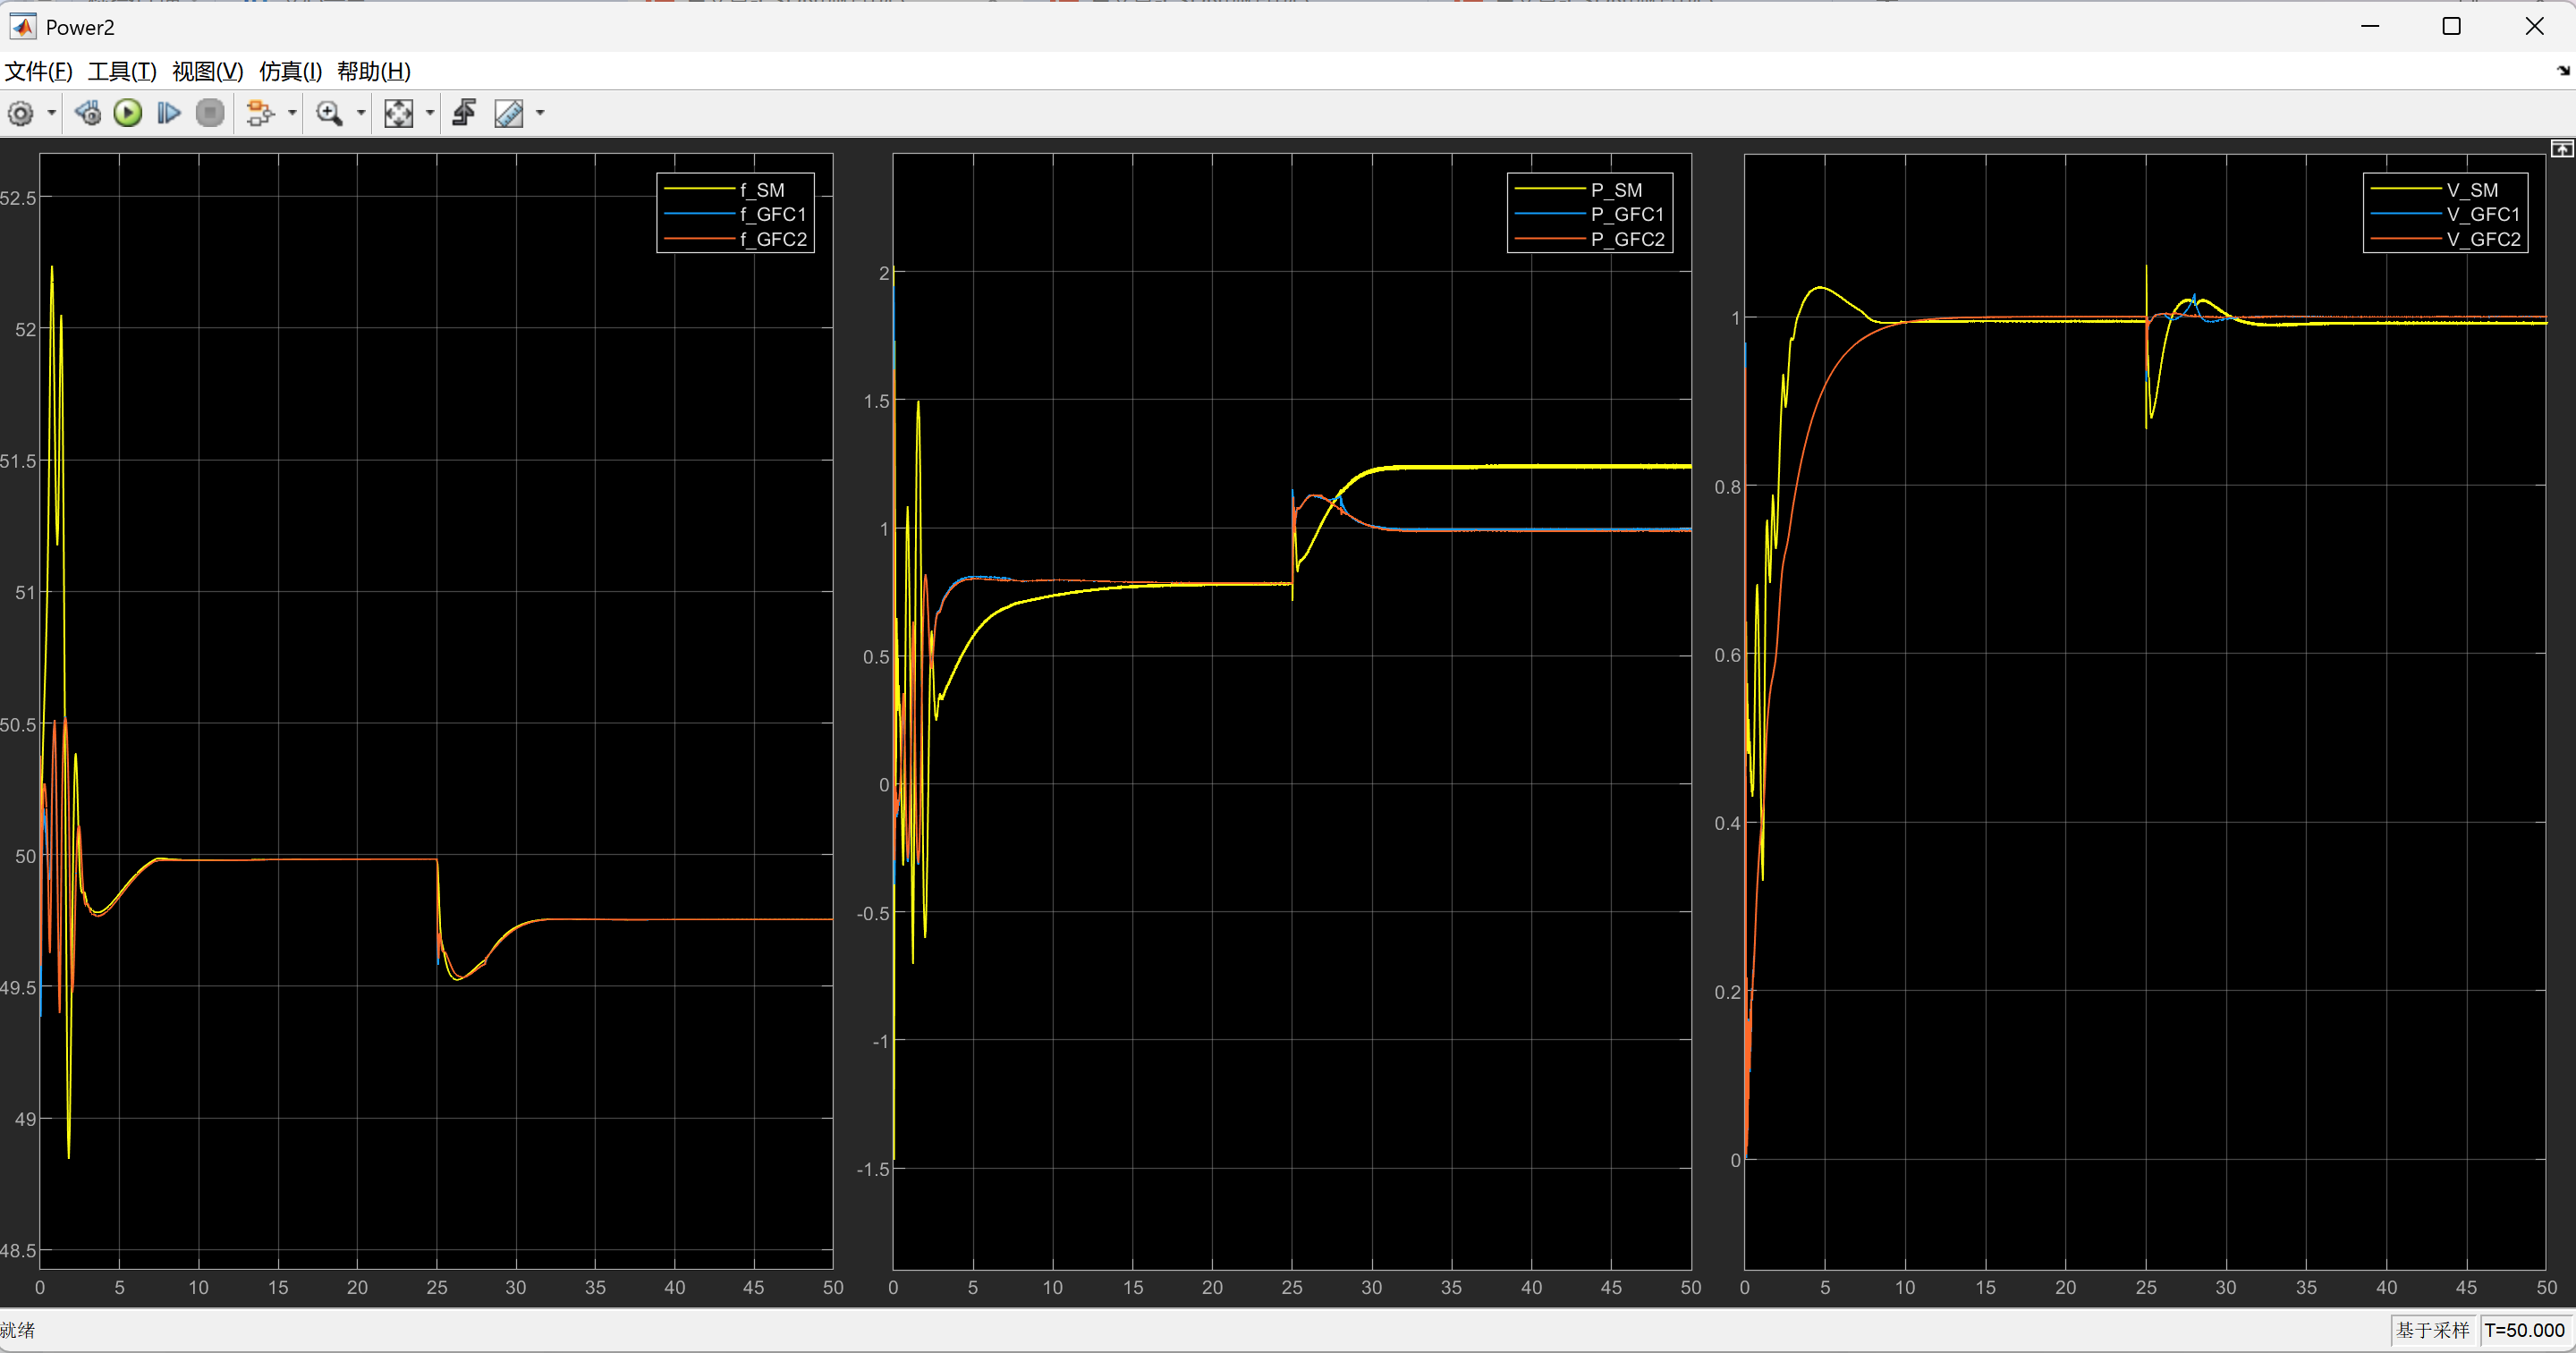
Task: Click the 基于采样 status bar label
Action: 2432,1330
